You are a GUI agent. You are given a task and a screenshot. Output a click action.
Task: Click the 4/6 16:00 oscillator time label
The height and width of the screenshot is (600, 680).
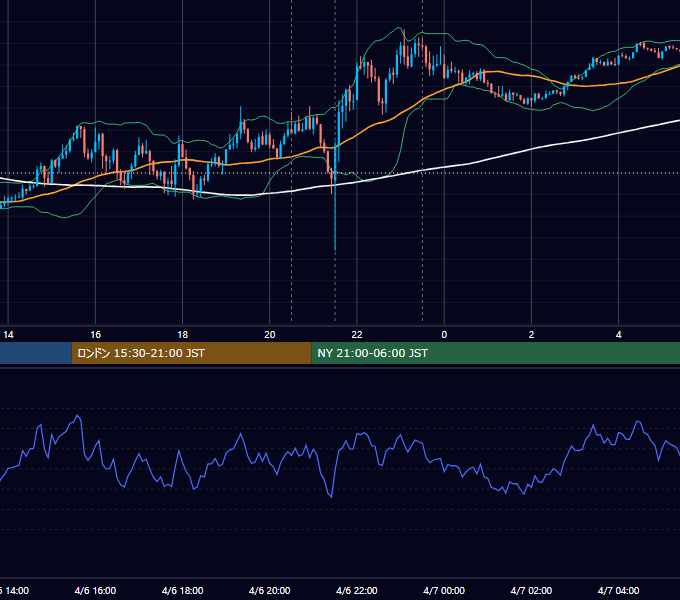point(95,590)
